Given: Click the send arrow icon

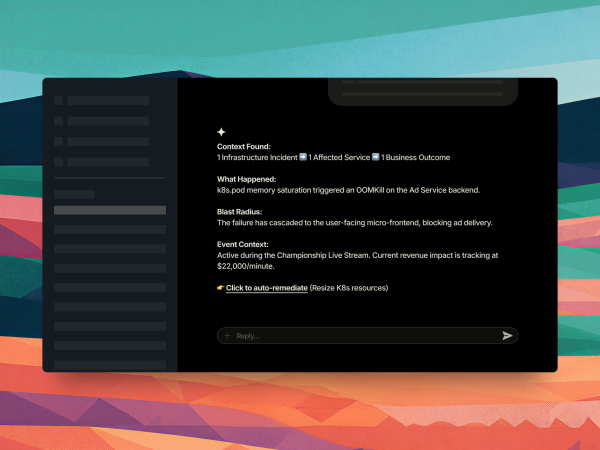Looking at the screenshot, I should (507, 336).
